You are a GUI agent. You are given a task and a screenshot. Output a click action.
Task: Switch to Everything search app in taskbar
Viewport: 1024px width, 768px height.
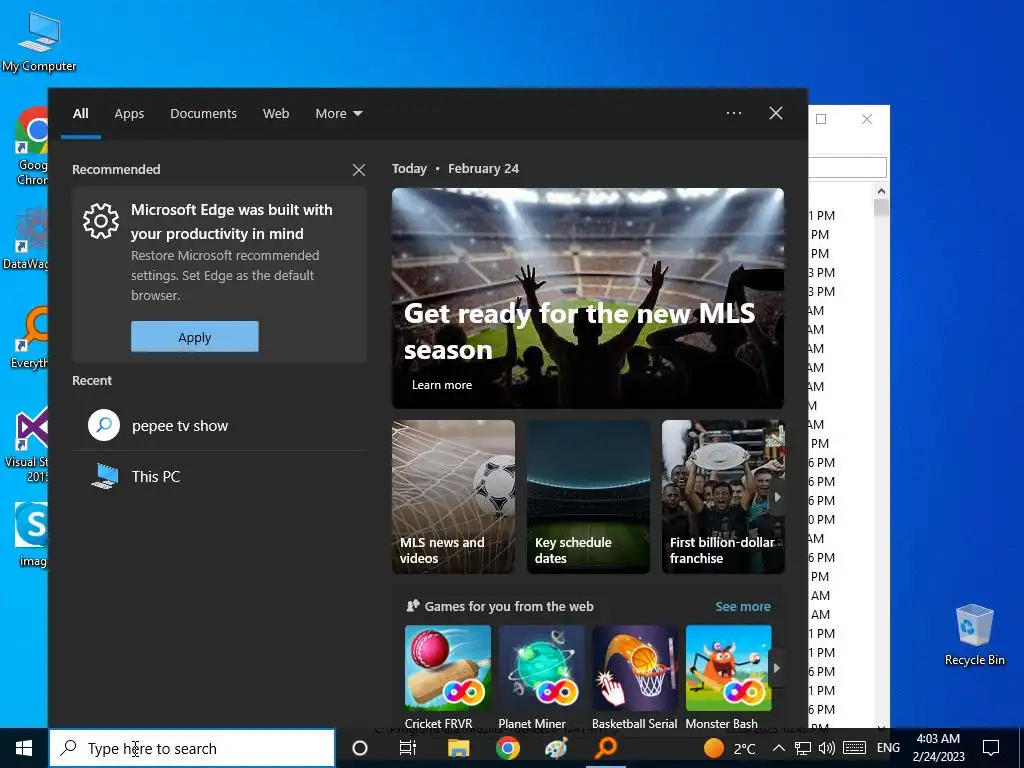(x=606, y=748)
